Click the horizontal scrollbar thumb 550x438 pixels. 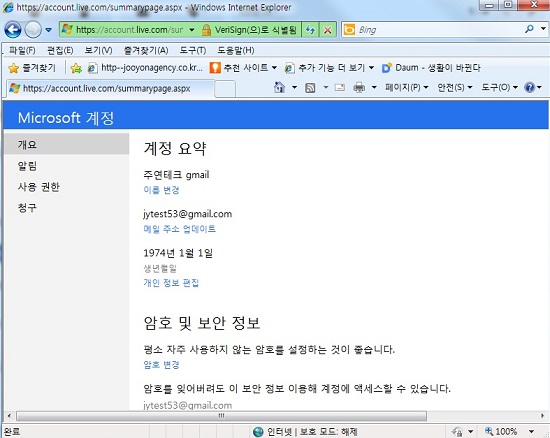pyautogui.click(x=222, y=416)
